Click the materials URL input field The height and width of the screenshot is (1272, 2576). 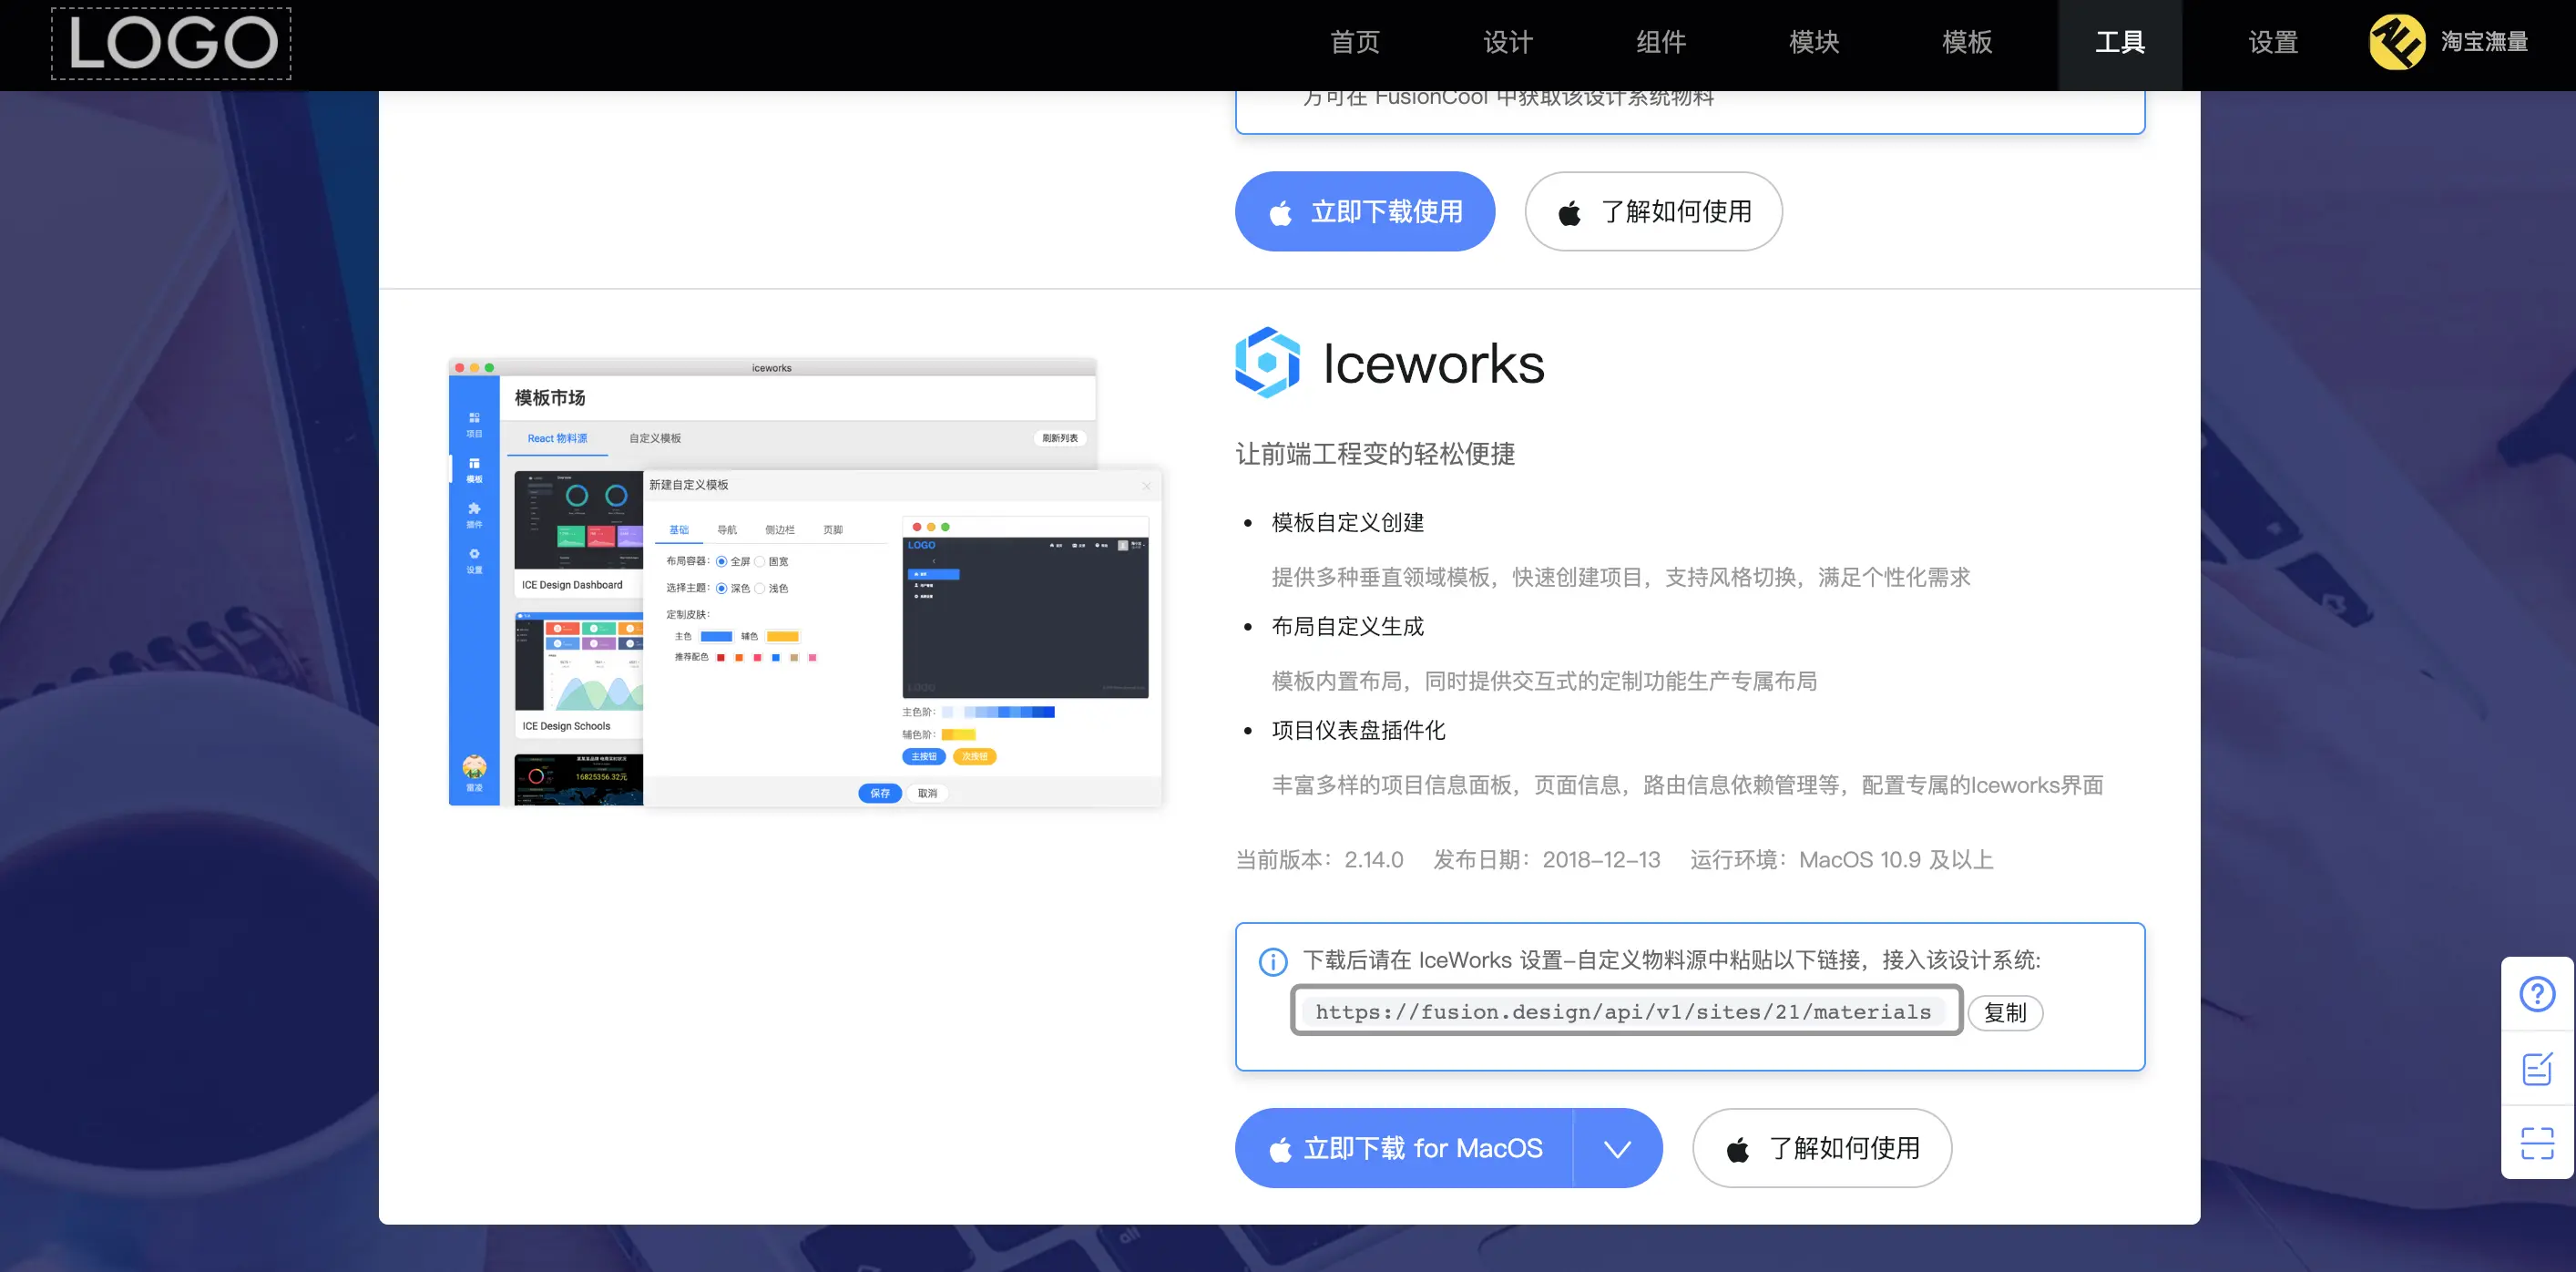pyautogui.click(x=1623, y=1012)
